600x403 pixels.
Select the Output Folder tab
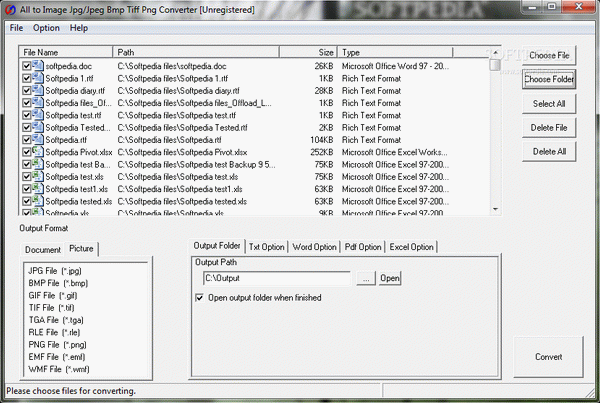click(x=217, y=246)
